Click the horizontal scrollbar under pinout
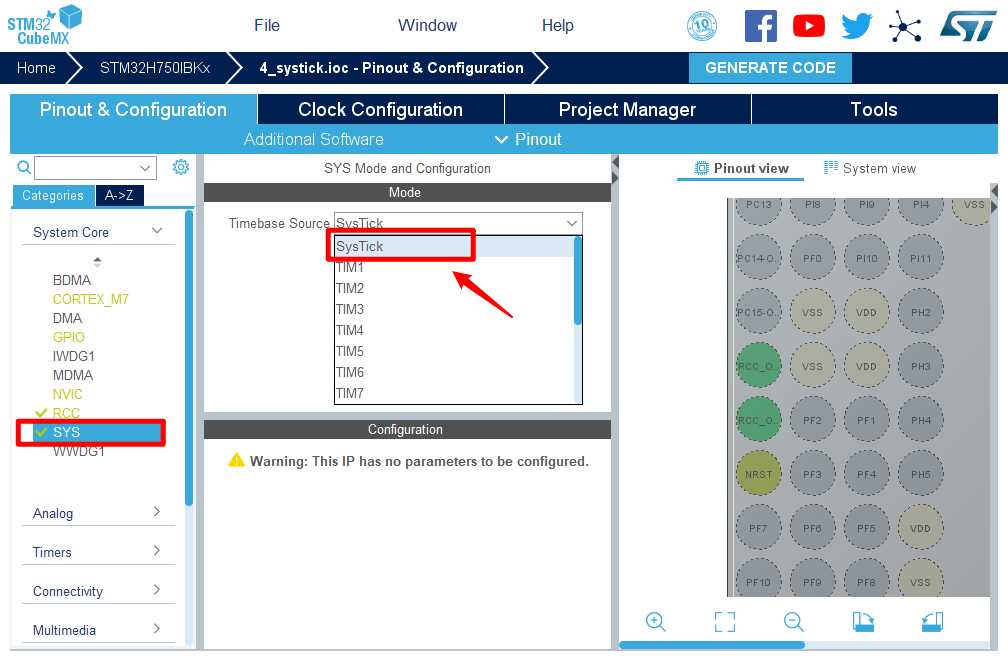 pyautogui.click(x=712, y=645)
